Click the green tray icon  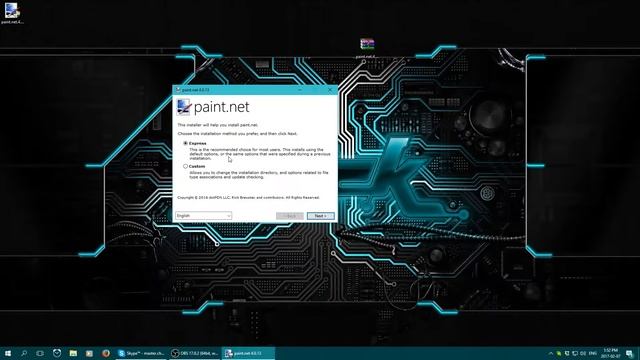coord(559,353)
